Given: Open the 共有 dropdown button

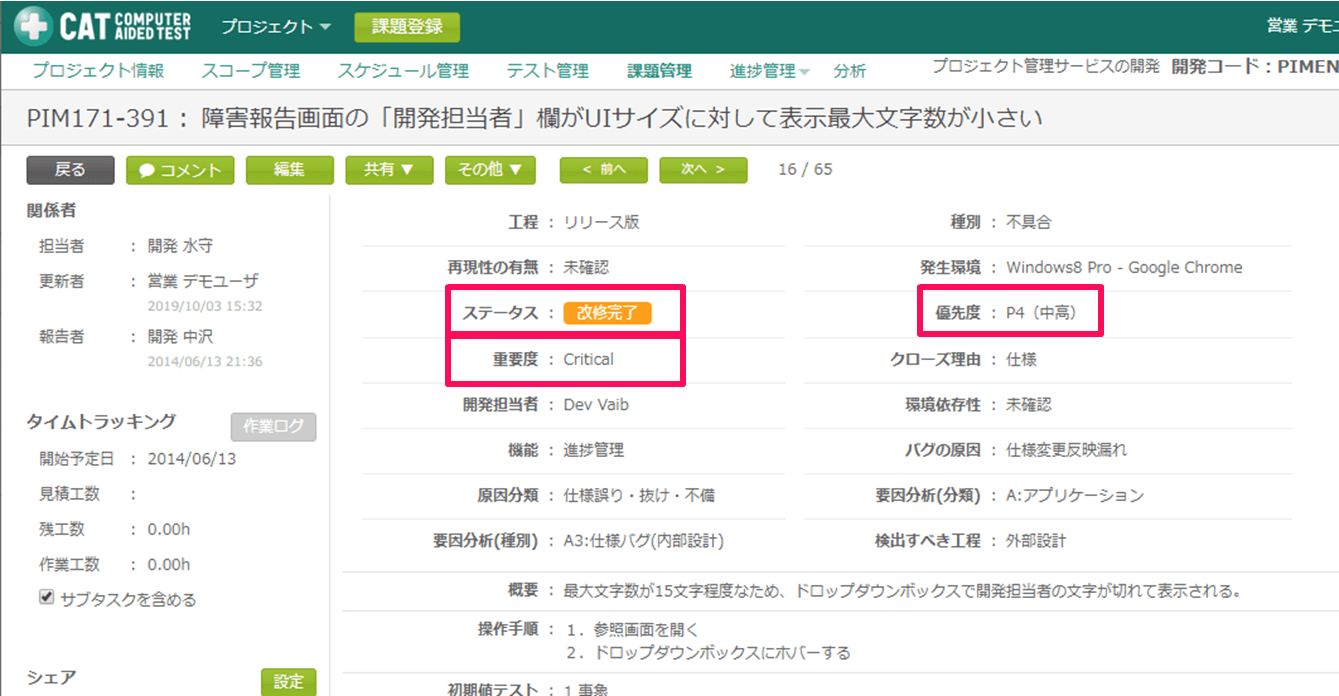Looking at the screenshot, I should 389,170.
